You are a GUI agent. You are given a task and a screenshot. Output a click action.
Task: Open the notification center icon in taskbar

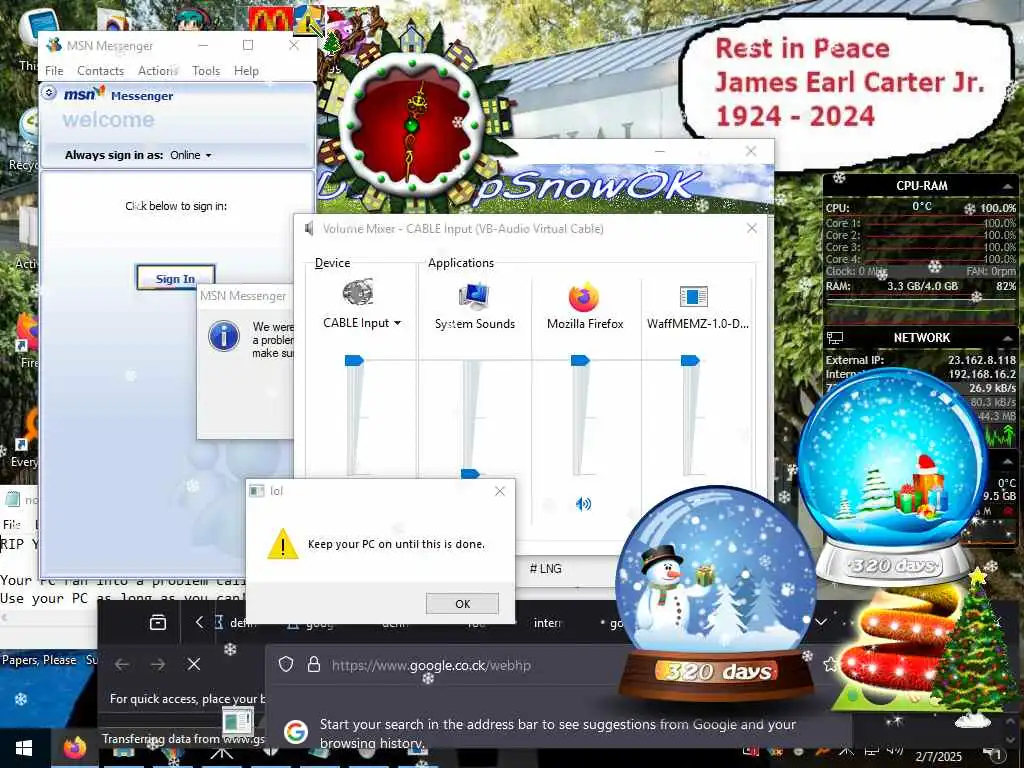tap(993, 754)
